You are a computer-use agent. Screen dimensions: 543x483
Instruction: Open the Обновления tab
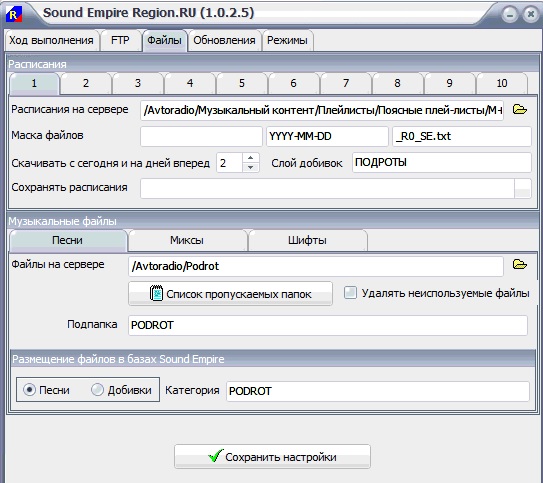224,41
